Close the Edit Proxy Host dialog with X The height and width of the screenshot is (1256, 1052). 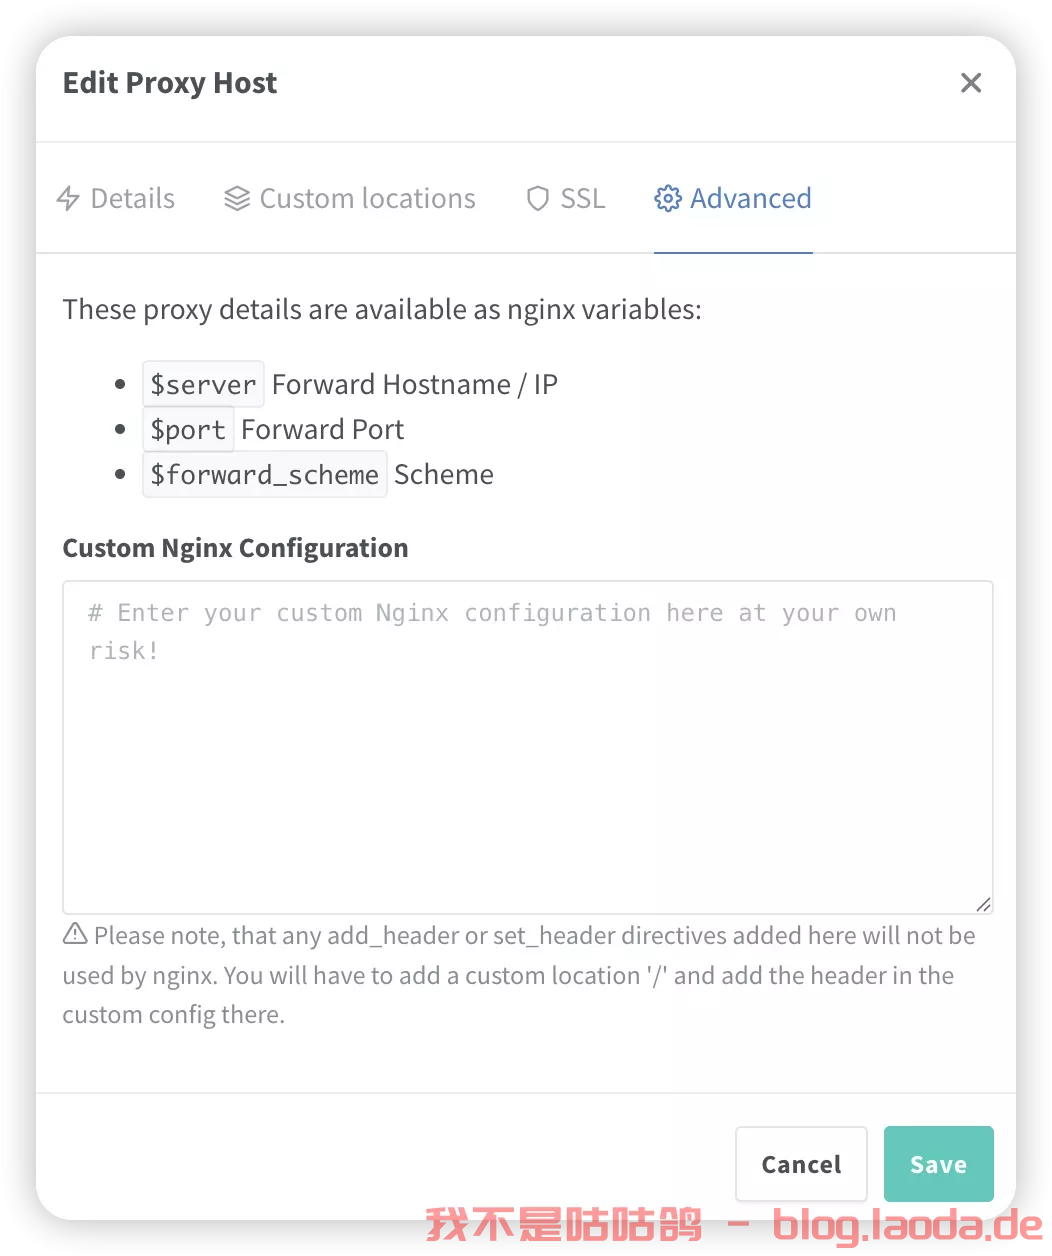coord(971,83)
